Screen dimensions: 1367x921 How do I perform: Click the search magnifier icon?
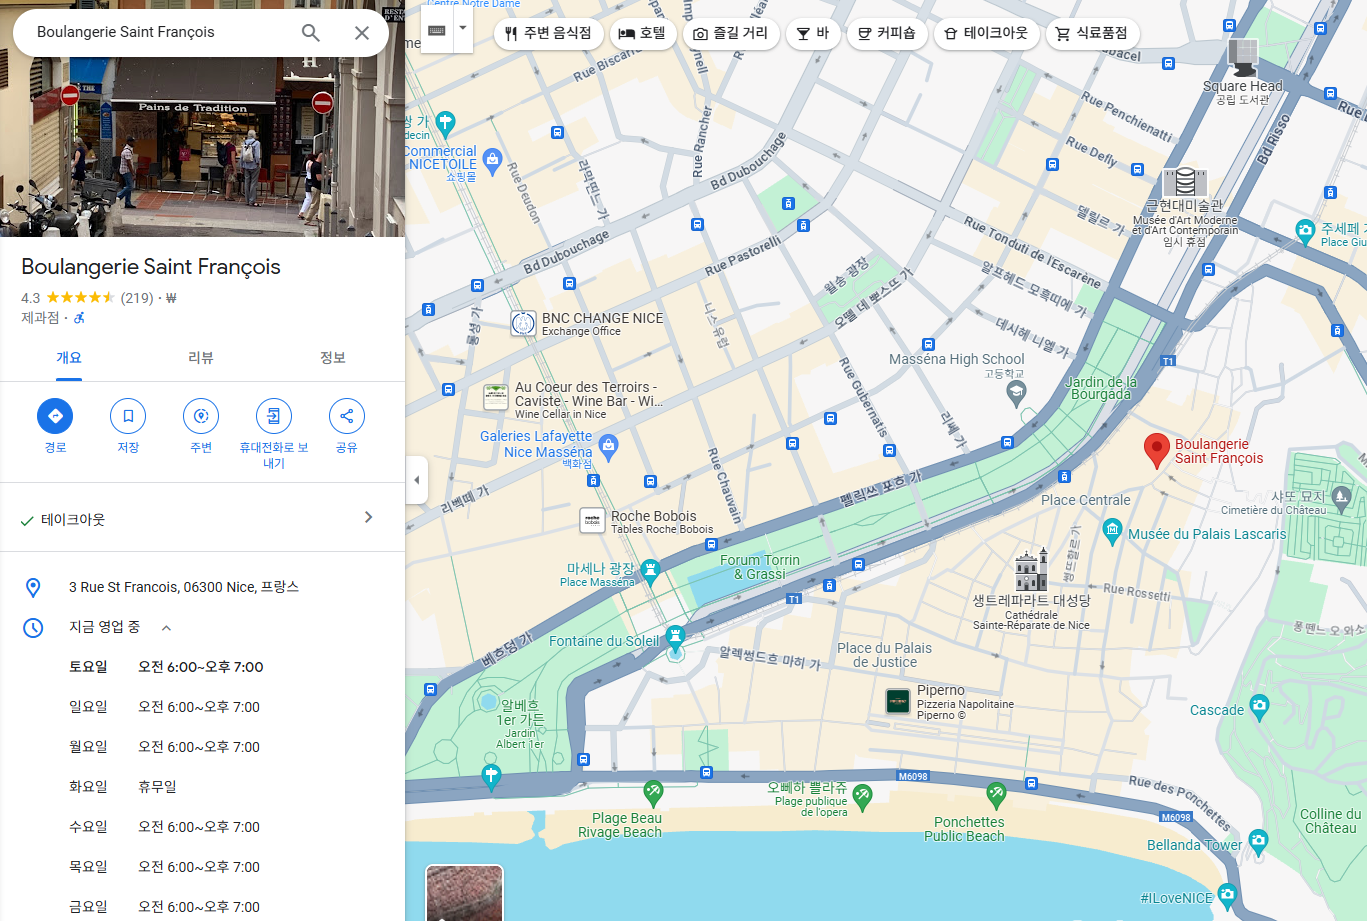311,33
